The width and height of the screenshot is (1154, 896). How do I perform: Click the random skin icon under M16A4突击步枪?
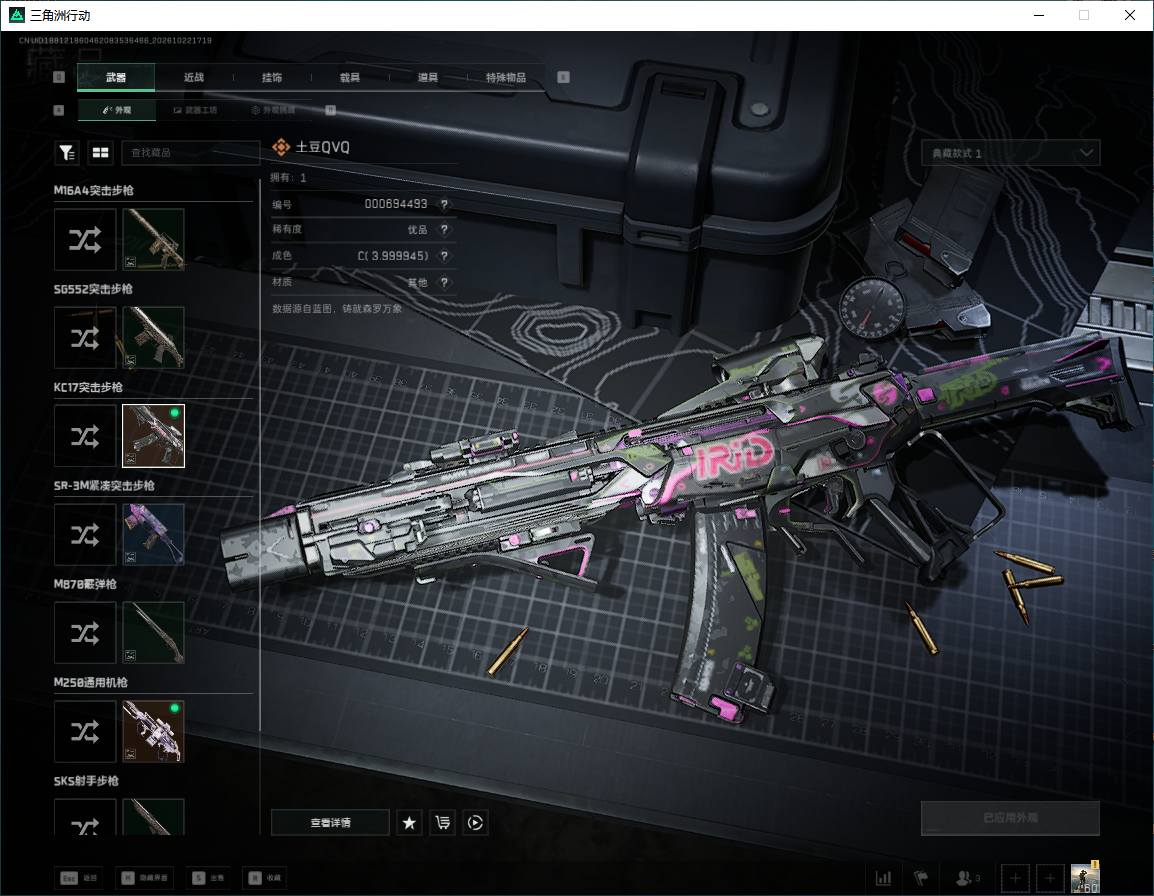85,239
